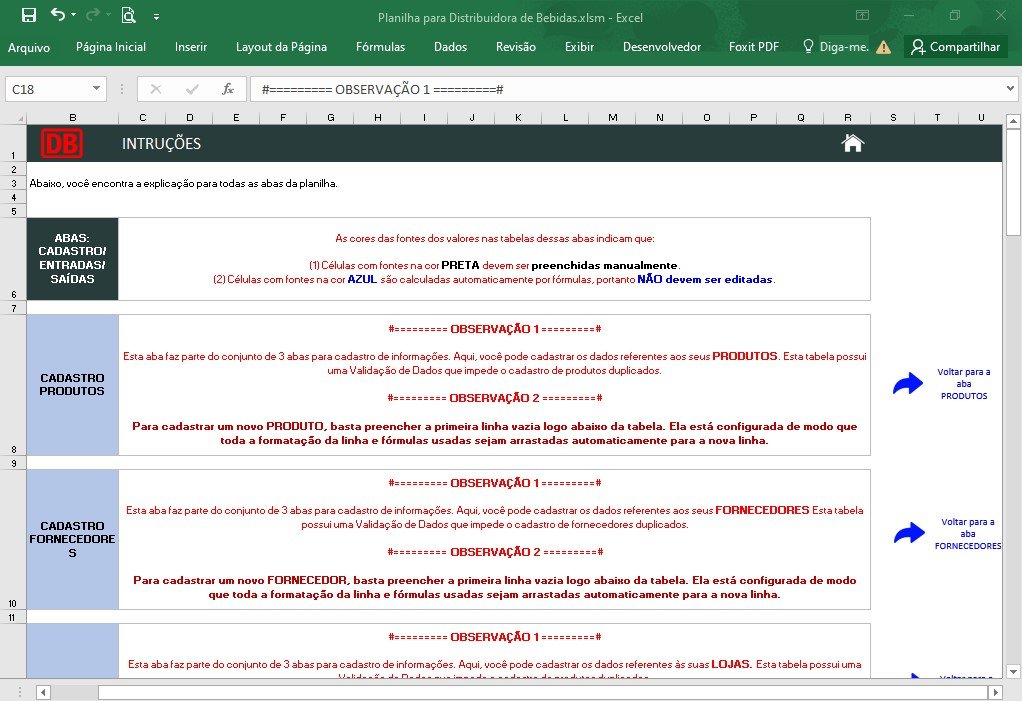The height and width of the screenshot is (701, 1022).
Task: Open print preview from the Quick Access Toolbar
Action: point(128,15)
